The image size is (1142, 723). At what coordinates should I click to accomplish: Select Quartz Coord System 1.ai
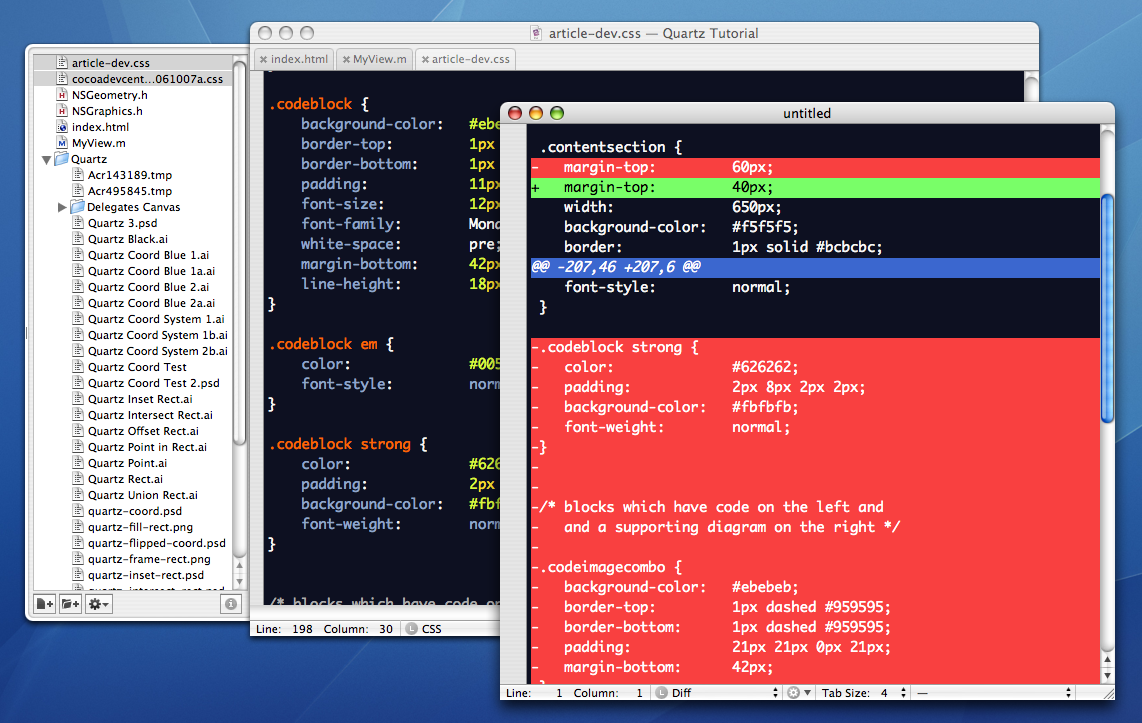[156, 320]
